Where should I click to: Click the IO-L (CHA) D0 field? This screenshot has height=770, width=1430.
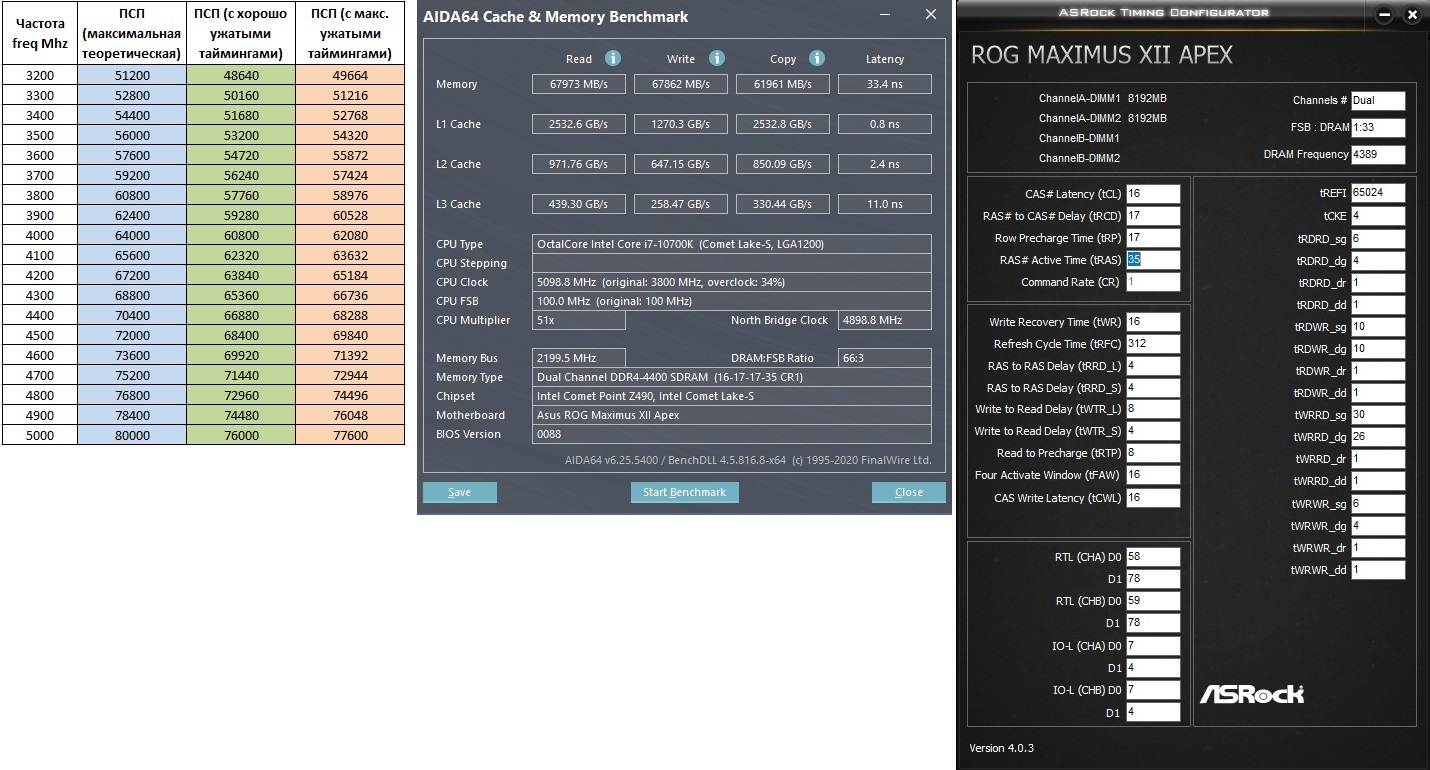click(1153, 646)
